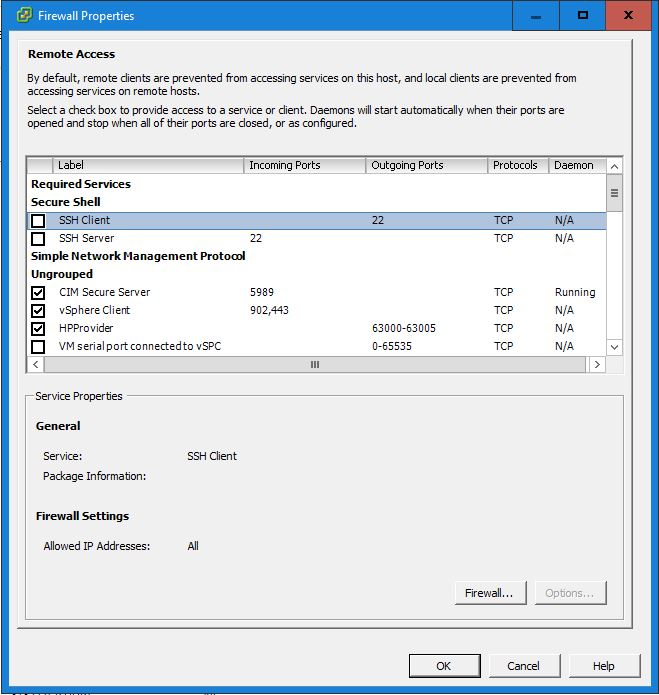Sort by the Incoming Ports column header
Viewport: 659px width, 695px height.
[304, 165]
